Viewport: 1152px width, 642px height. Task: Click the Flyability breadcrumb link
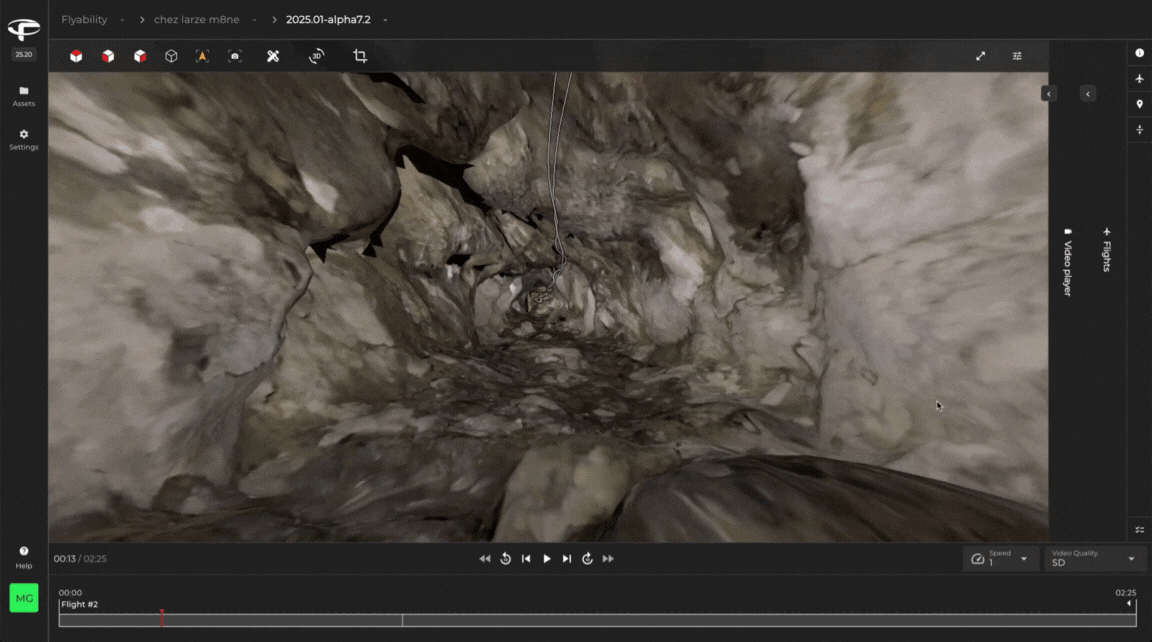pyautogui.click(x=84, y=20)
